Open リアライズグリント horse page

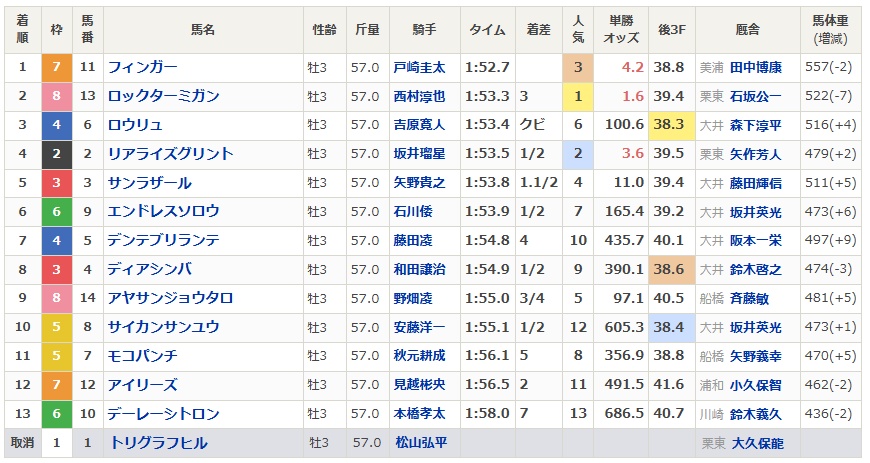[171, 154]
